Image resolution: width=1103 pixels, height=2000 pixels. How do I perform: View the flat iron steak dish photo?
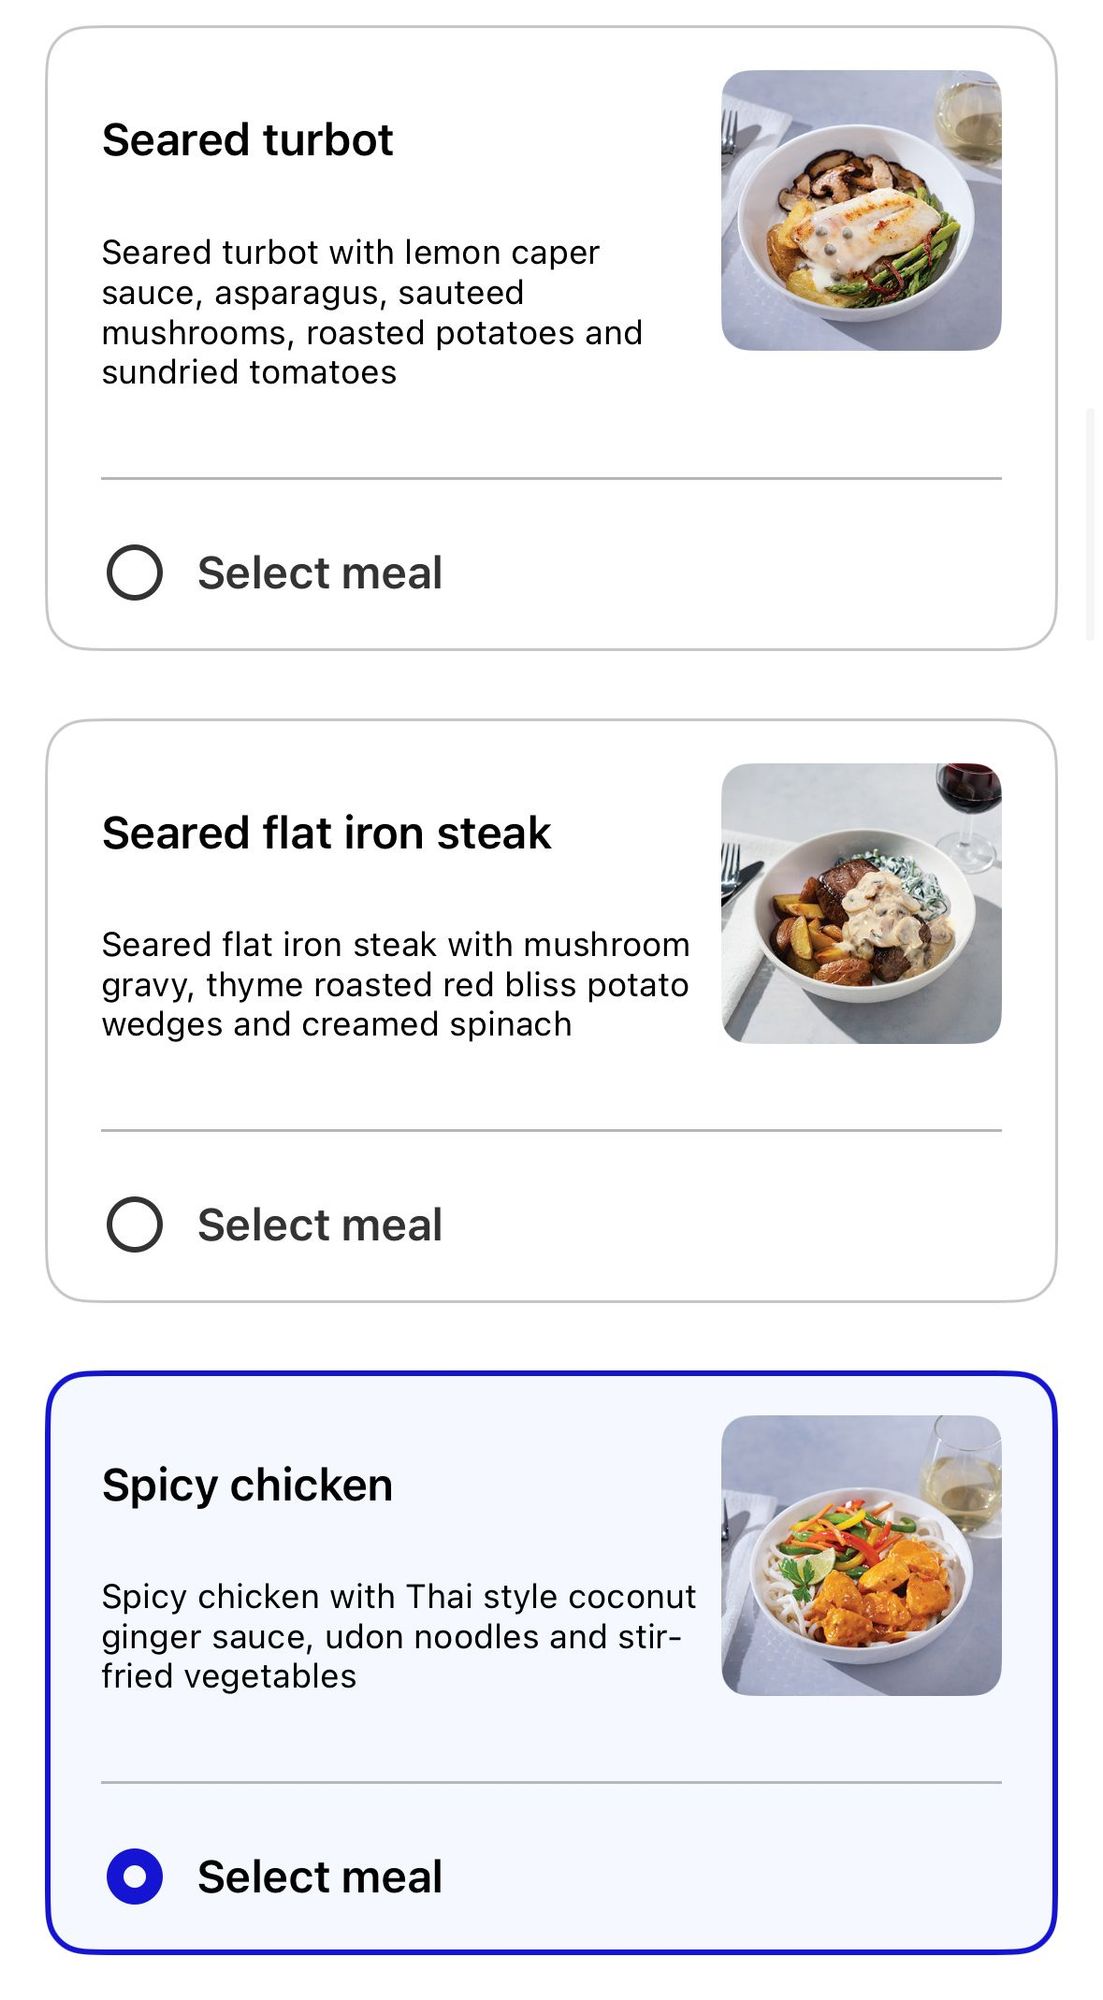(861, 903)
